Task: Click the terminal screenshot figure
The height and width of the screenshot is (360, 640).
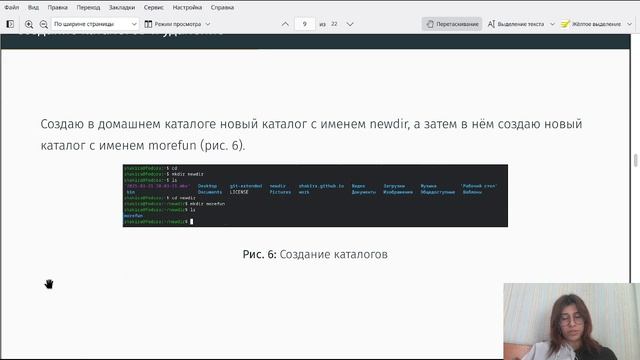Action: coord(315,196)
